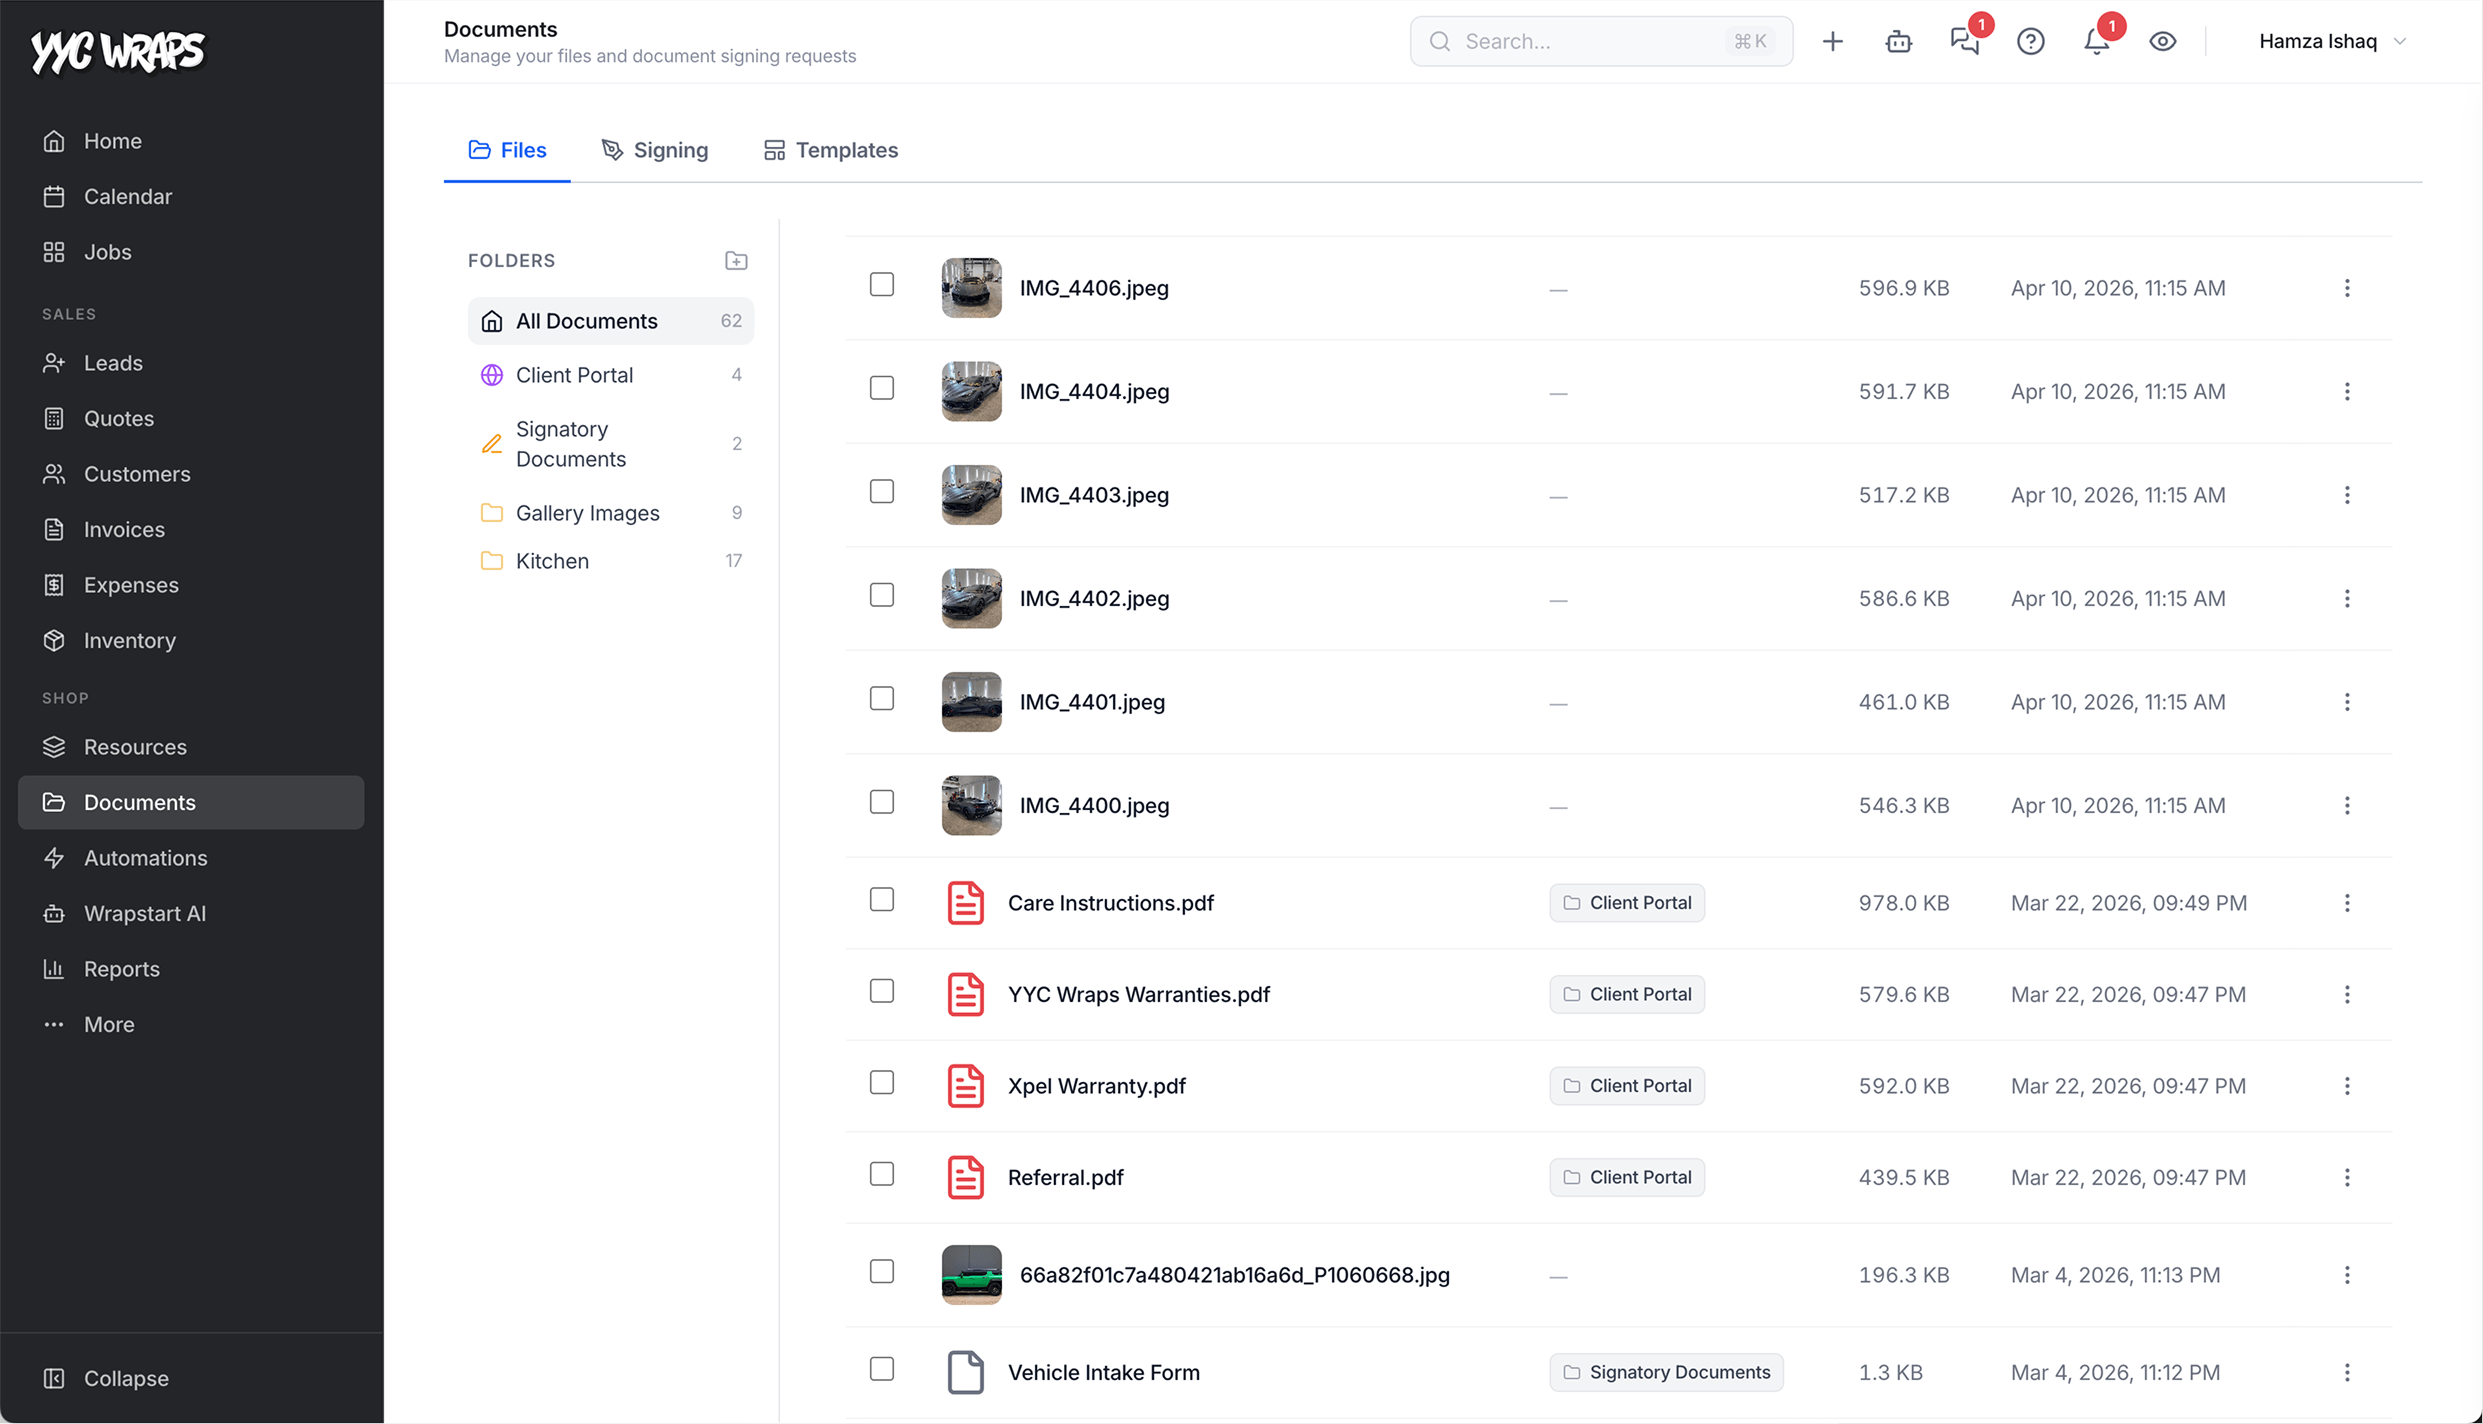Check the box for IMG_4403.jpeg
2483x1424 pixels.
point(881,492)
